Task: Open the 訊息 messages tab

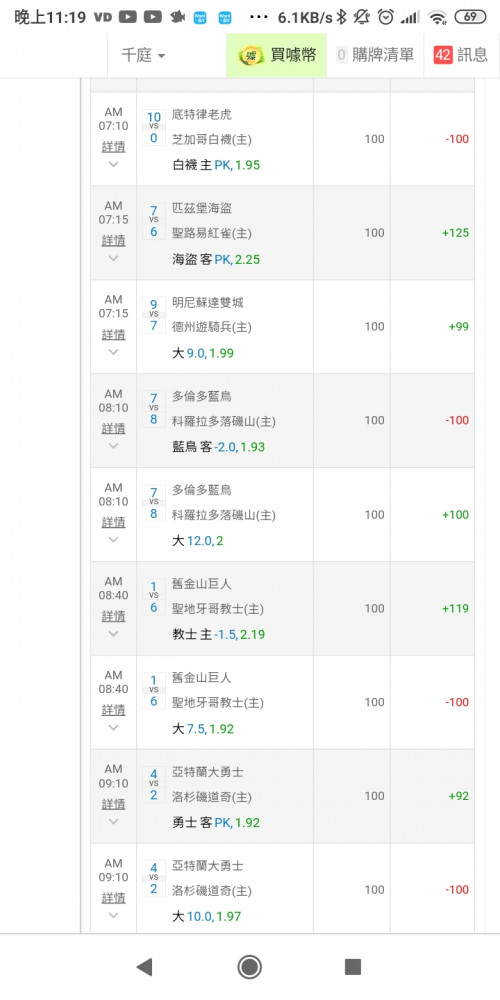Action: pos(462,55)
